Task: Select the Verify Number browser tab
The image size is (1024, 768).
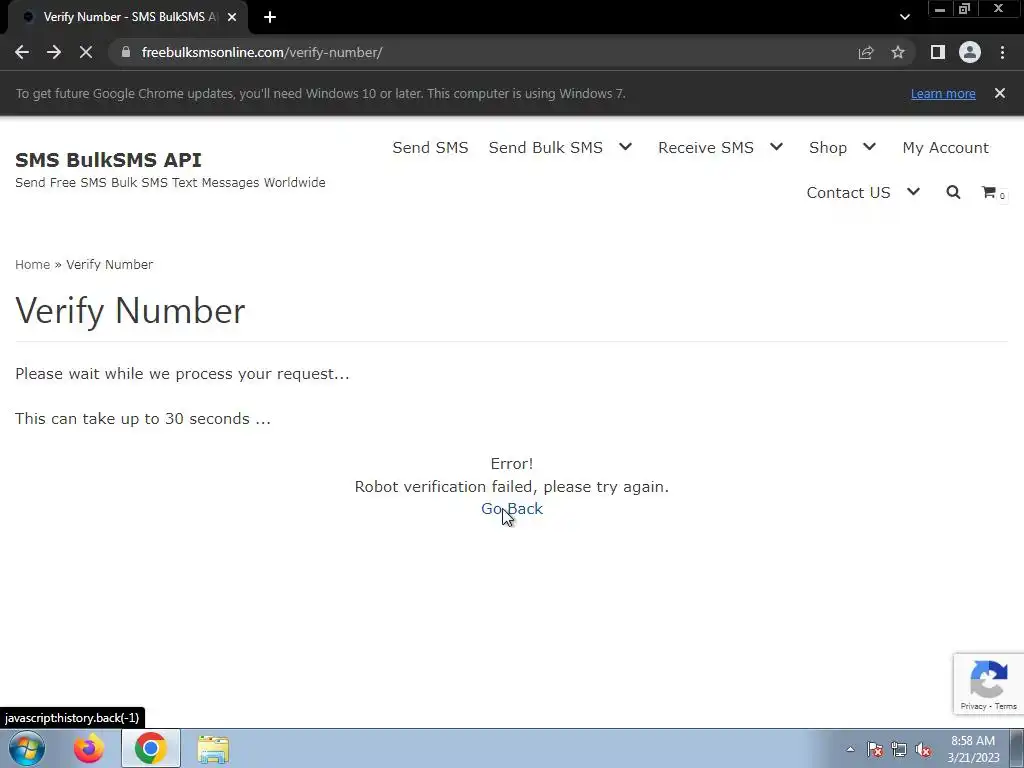Action: click(x=129, y=17)
